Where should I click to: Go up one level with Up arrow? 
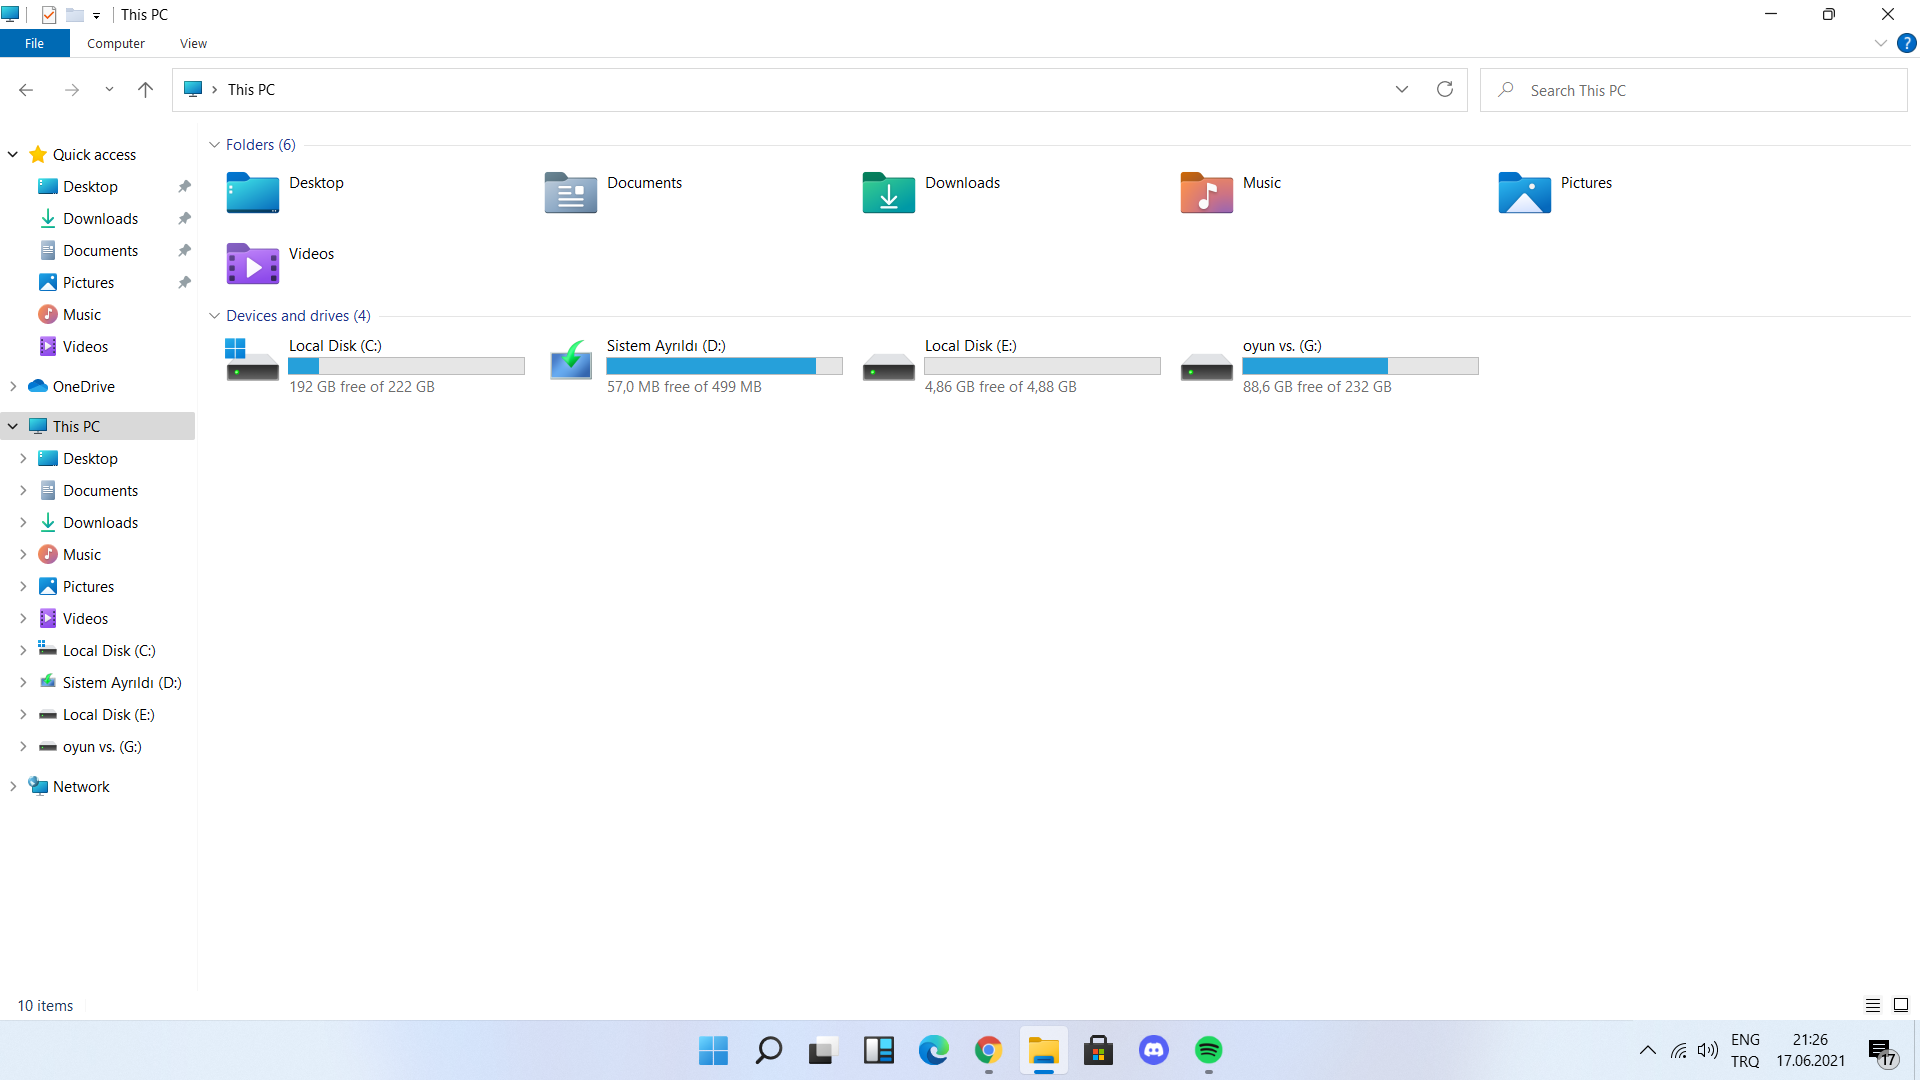[x=145, y=90]
